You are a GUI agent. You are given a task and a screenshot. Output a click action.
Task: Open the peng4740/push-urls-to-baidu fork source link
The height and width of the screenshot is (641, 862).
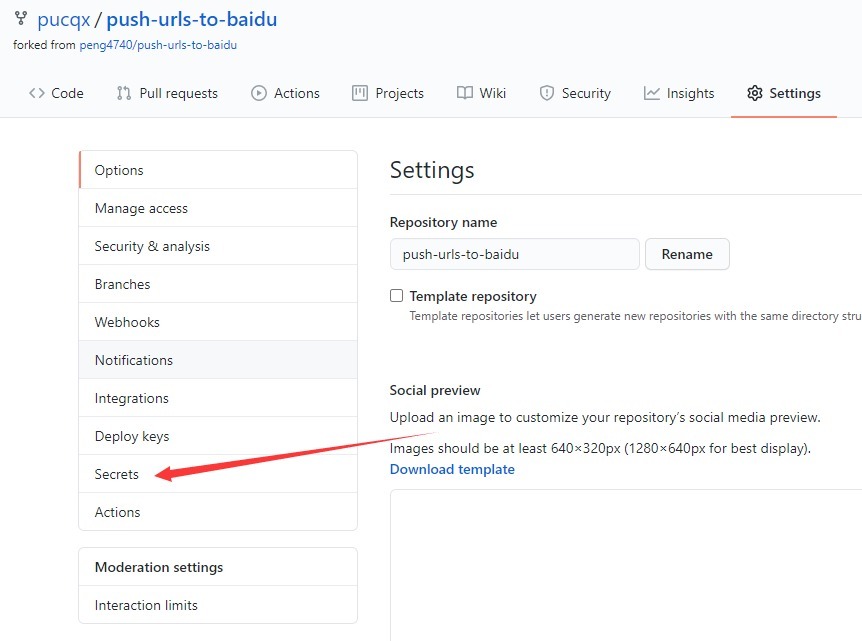tap(158, 45)
